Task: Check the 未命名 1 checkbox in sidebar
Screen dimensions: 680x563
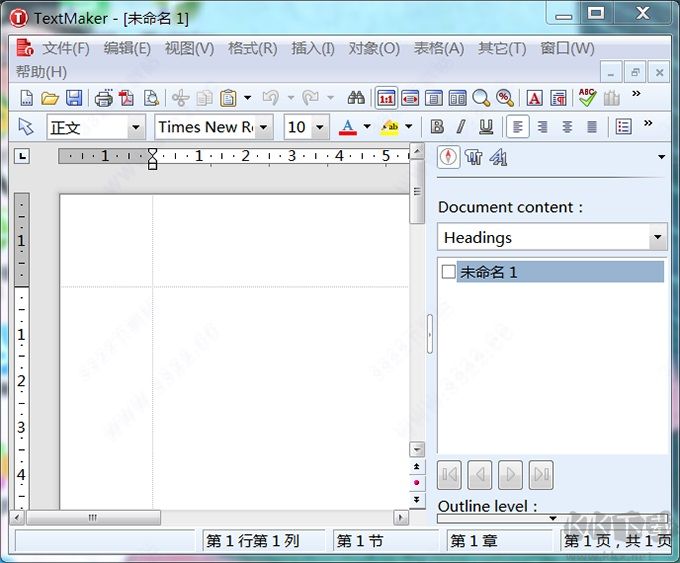Action: click(x=448, y=272)
